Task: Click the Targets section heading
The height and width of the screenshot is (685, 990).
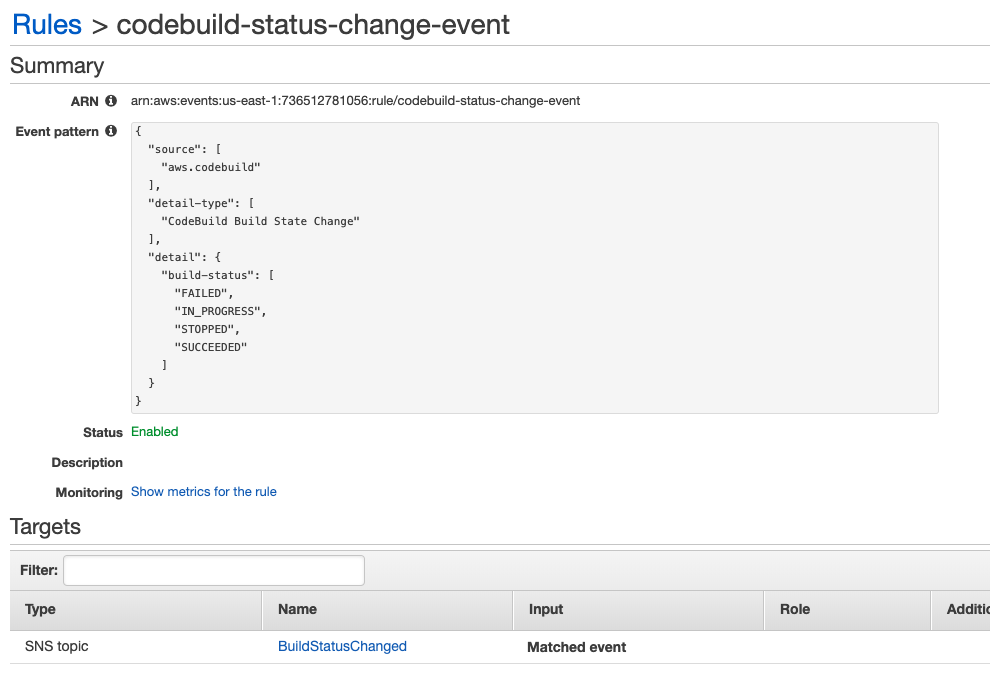Action: [x=45, y=527]
